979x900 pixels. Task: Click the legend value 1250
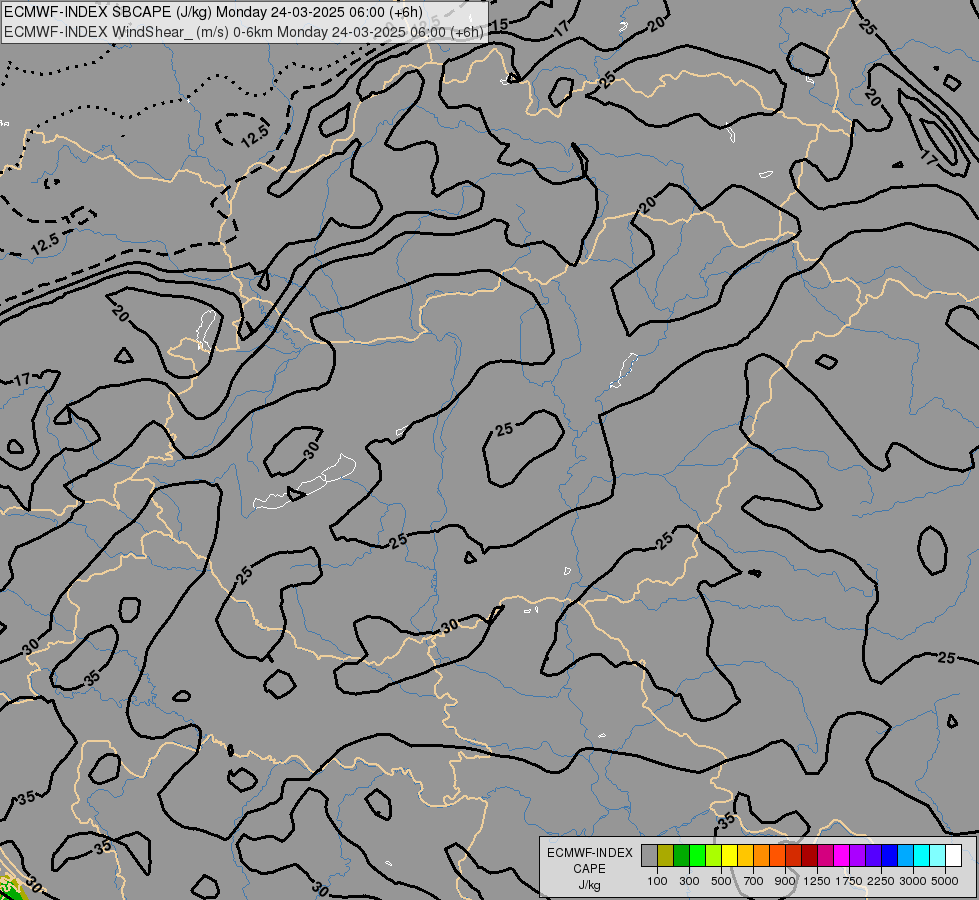click(817, 881)
